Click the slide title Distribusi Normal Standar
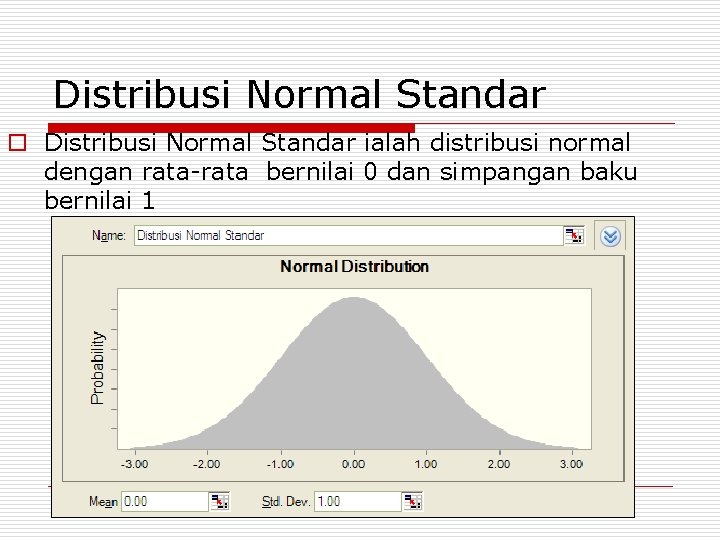The image size is (720, 540). click(x=299, y=95)
